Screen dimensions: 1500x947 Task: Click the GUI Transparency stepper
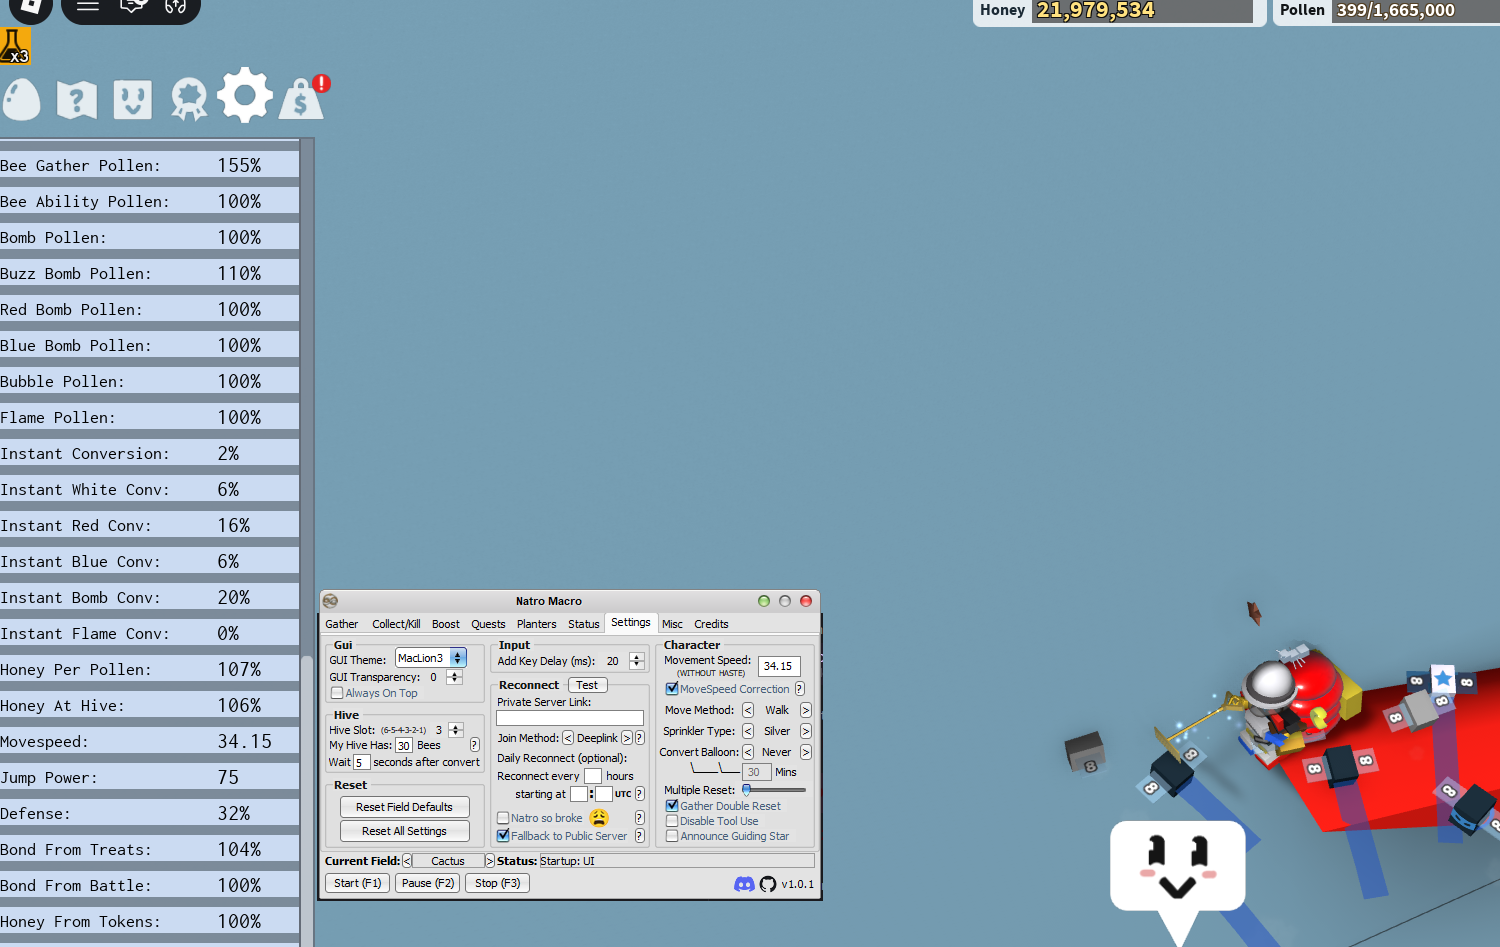pyautogui.click(x=454, y=677)
